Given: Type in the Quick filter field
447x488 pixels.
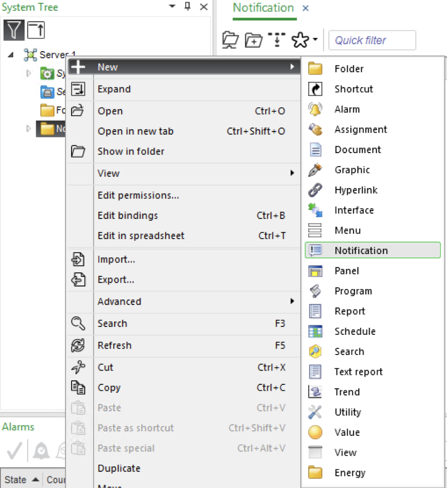Looking at the screenshot, I should [372, 40].
